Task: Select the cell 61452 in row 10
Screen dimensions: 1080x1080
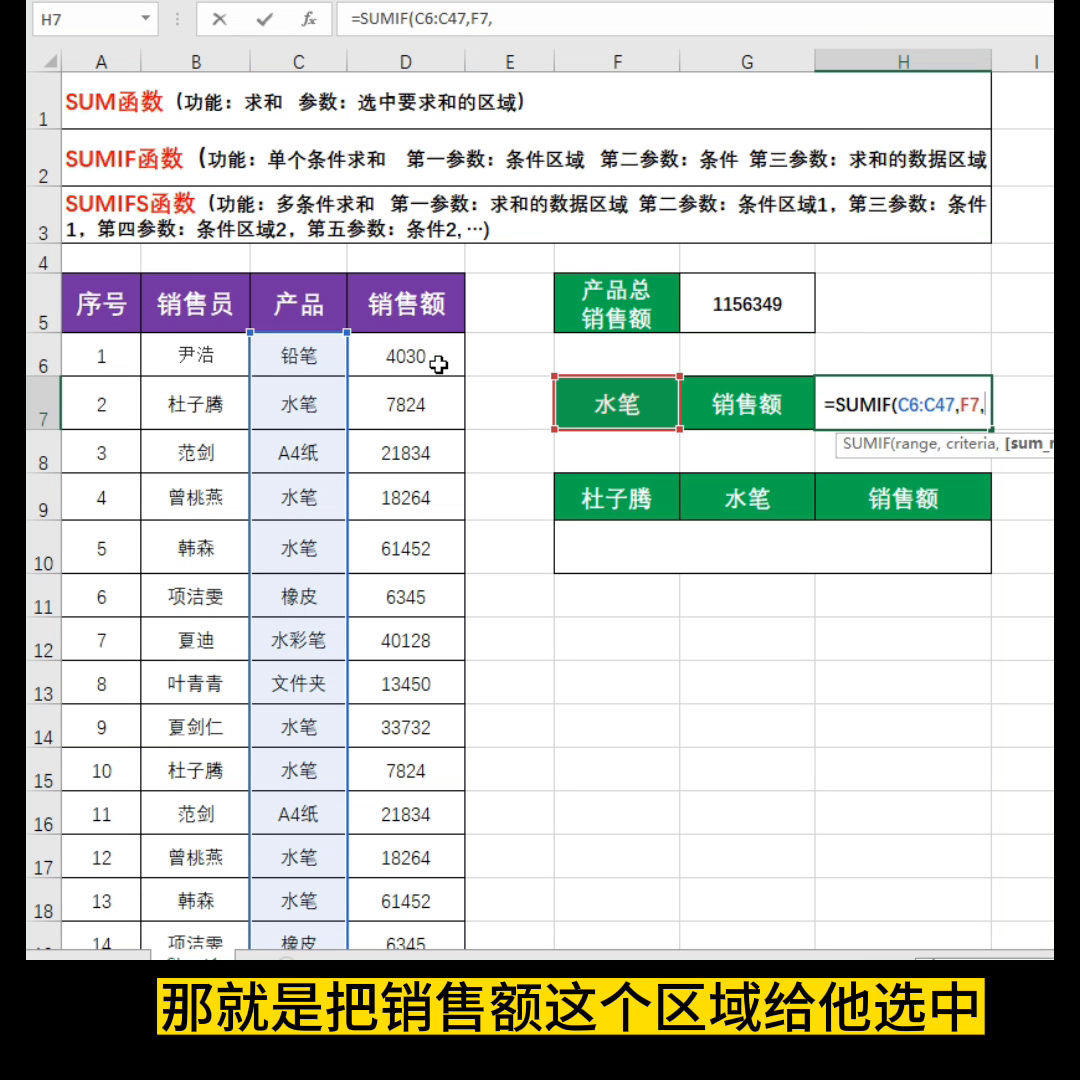Action: [406, 548]
